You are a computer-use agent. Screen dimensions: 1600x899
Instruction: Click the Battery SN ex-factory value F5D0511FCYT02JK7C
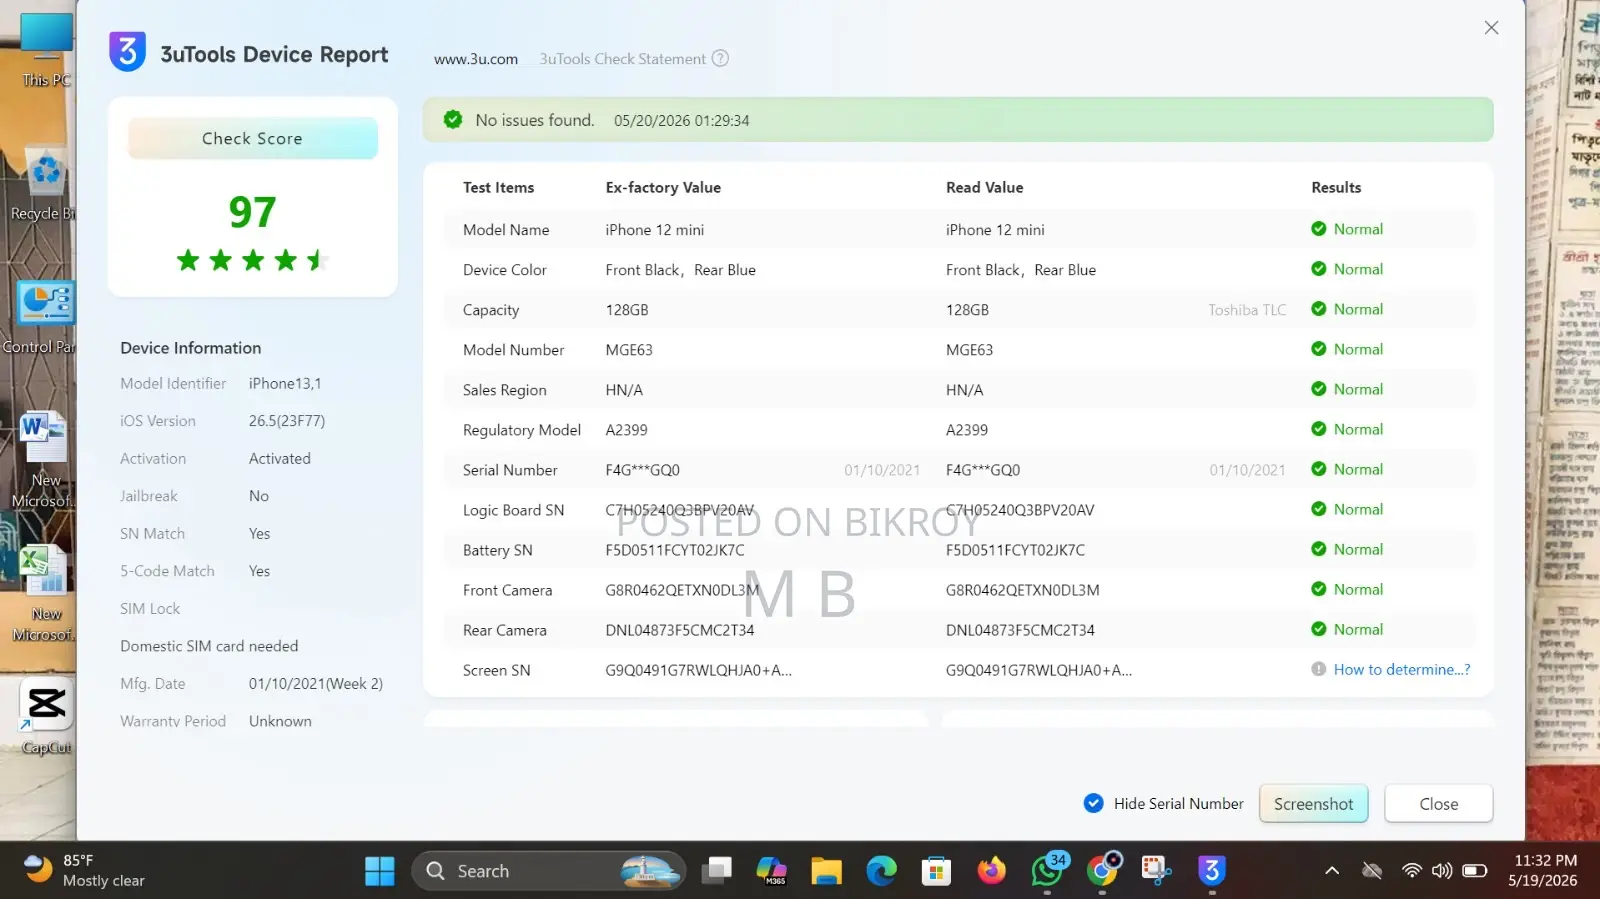coord(675,550)
